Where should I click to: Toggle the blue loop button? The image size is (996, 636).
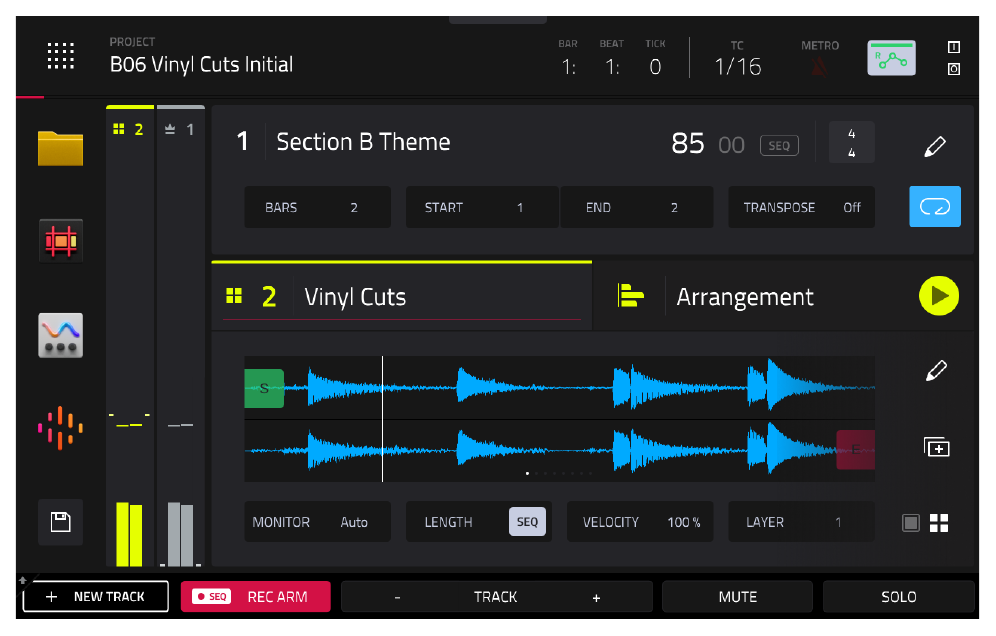(x=935, y=206)
